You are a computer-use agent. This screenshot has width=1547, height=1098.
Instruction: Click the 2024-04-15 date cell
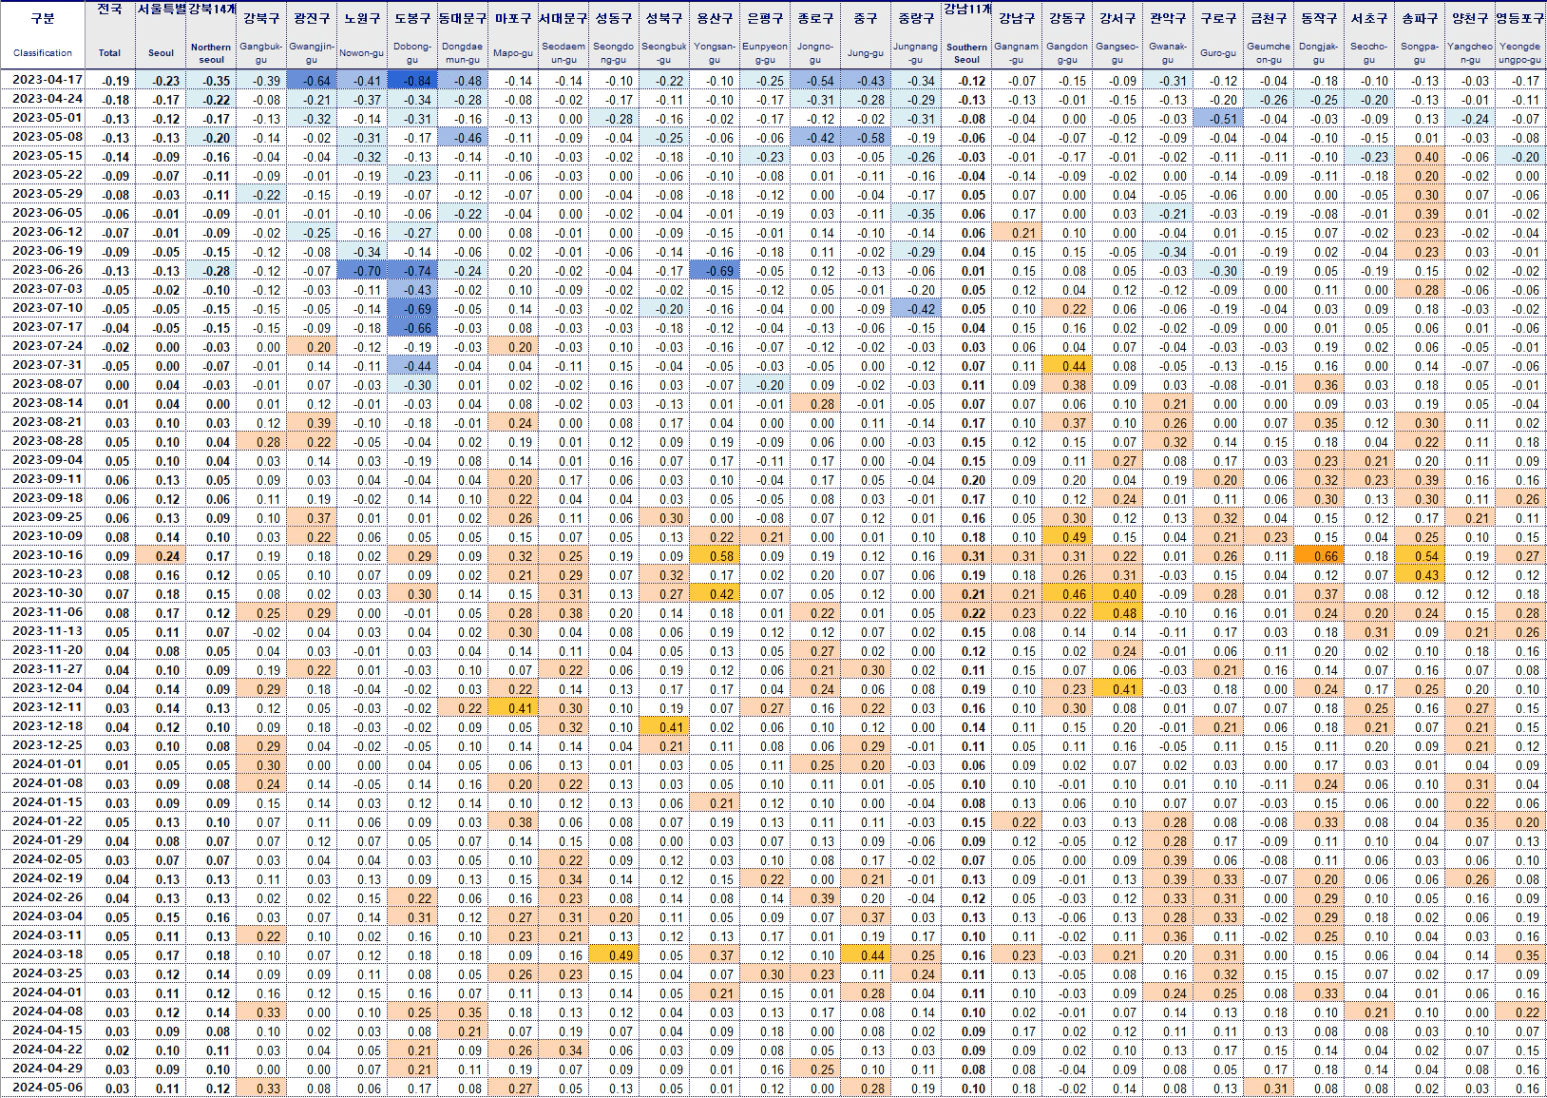(47, 1030)
